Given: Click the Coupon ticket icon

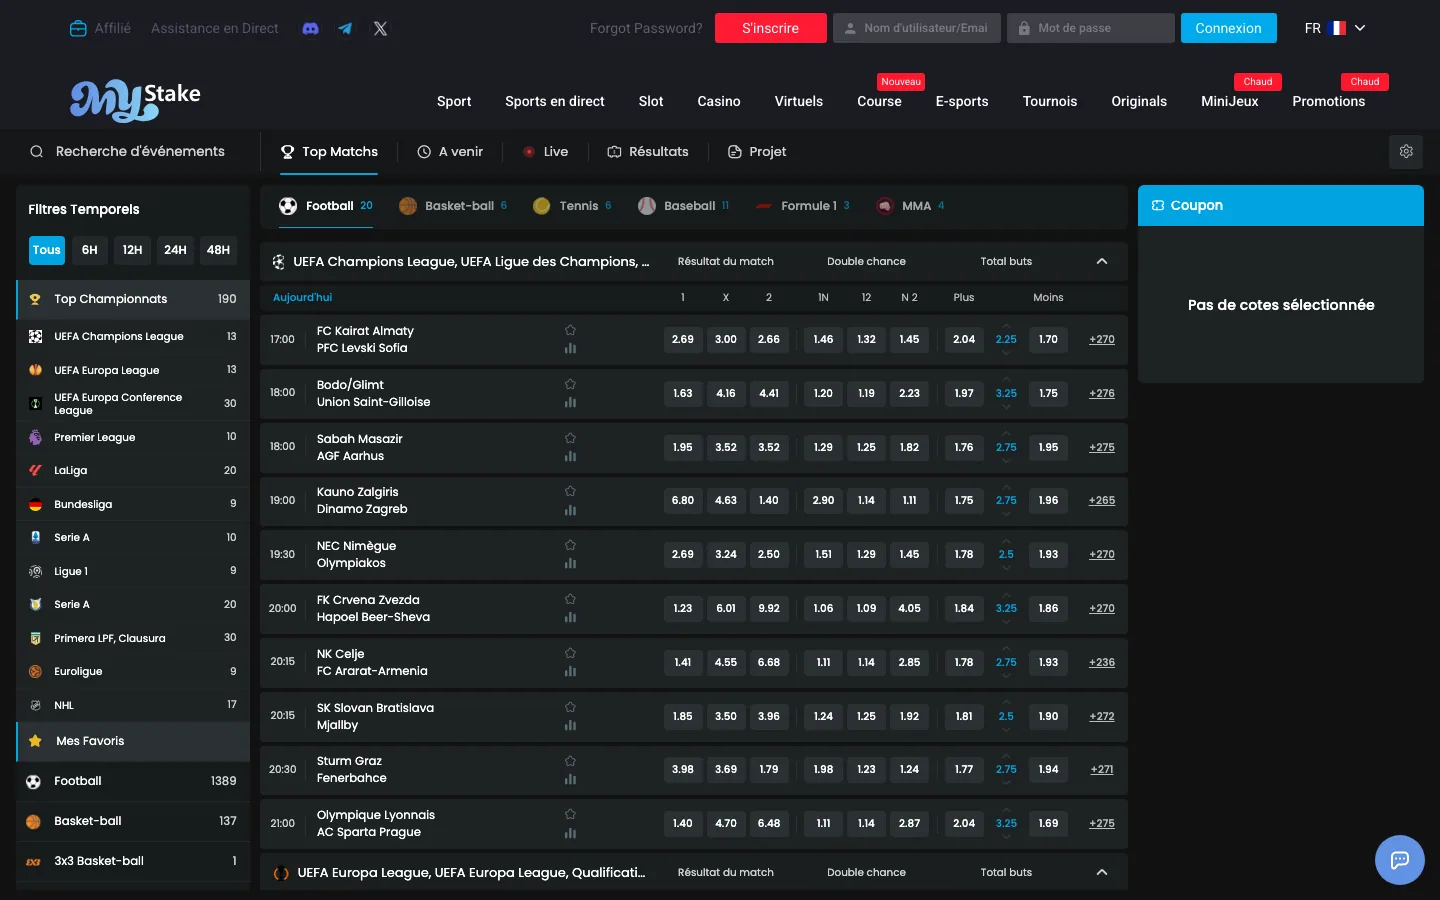Looking at the screenshot, I should 1158,205.
